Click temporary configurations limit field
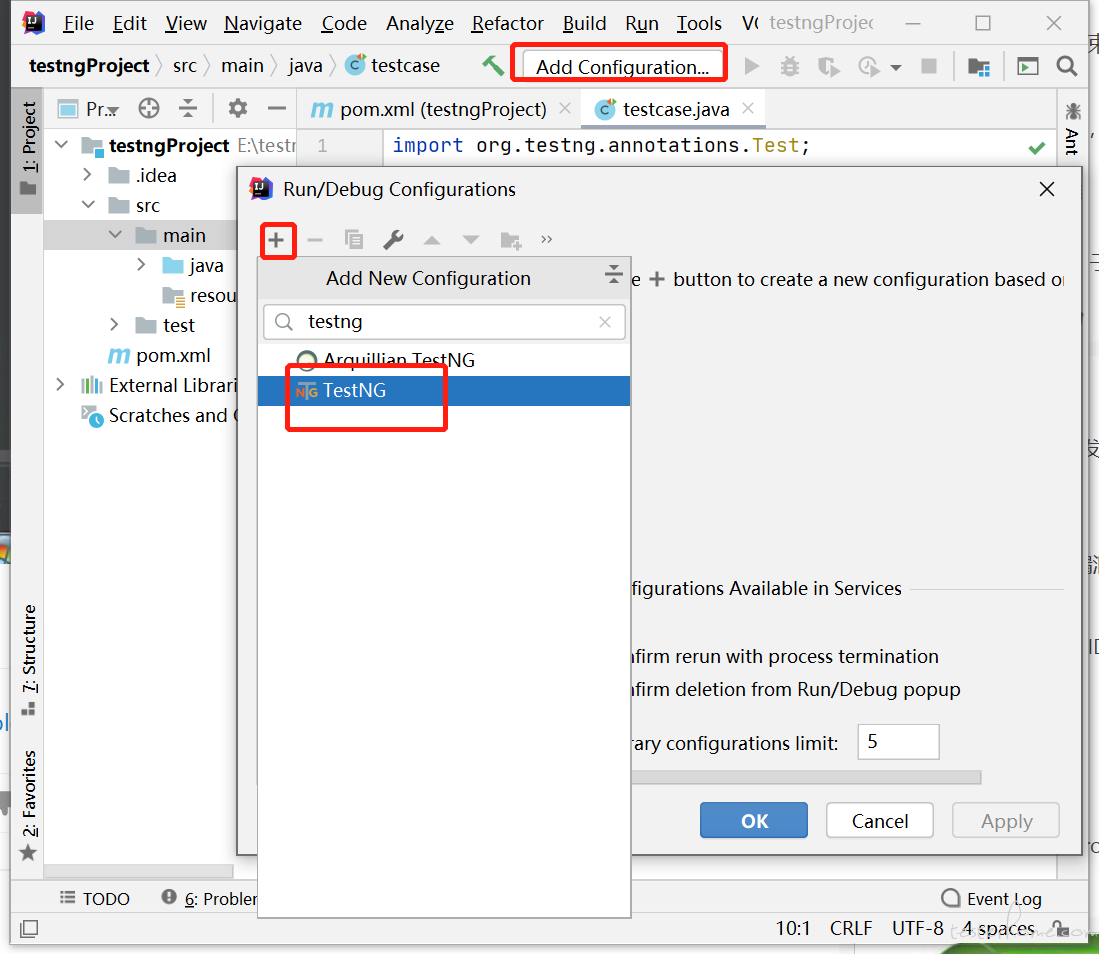 (899, 742)
